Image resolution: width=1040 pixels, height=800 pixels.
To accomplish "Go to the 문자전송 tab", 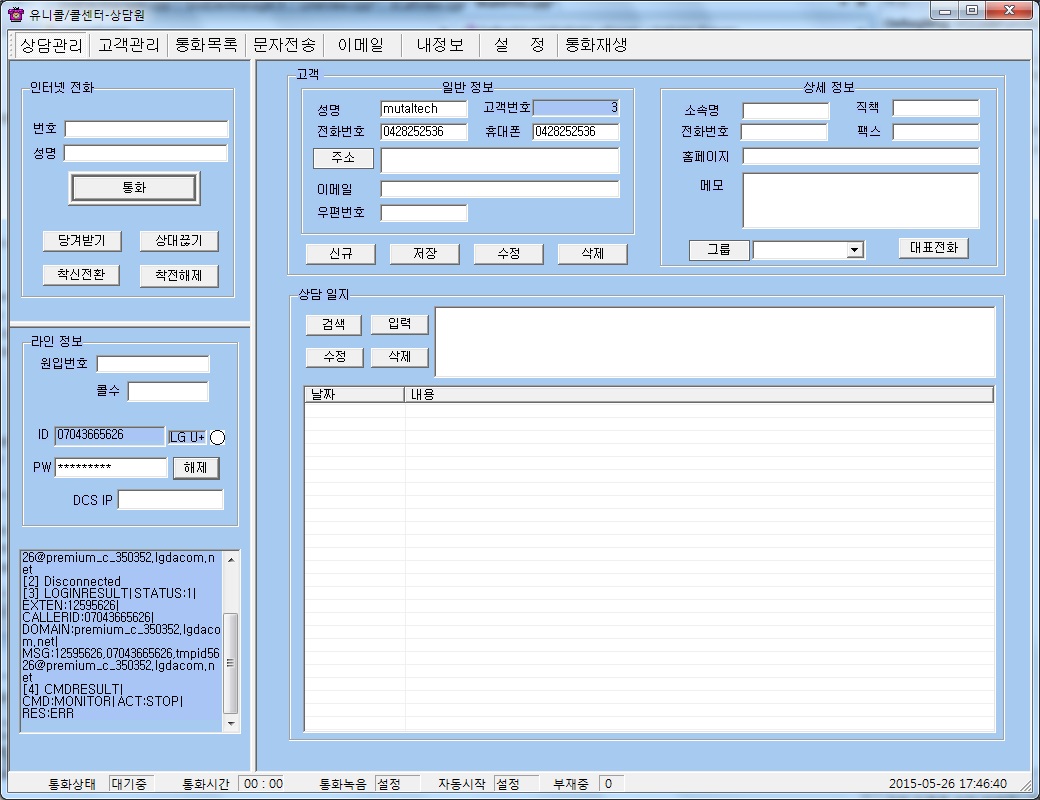I will [x=284, y=45].
